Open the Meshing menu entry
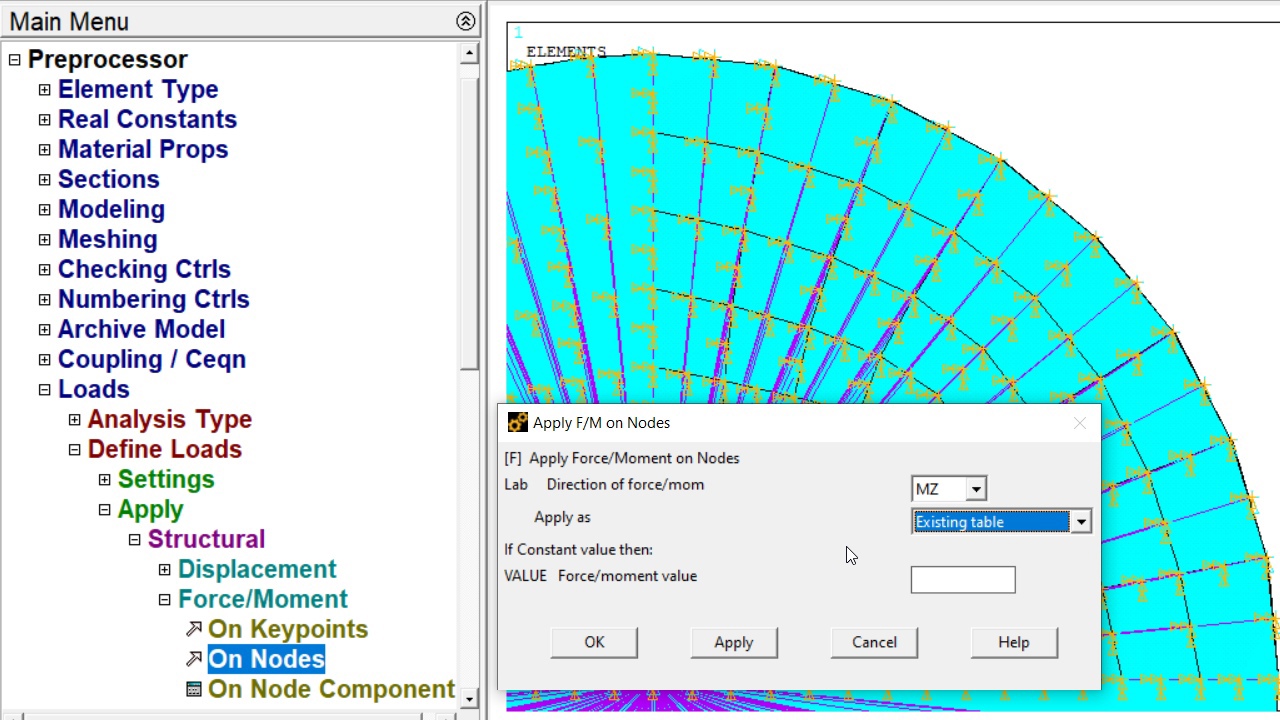Image resolution: width=1280 pixels, height=720 pixels. [x=107, y=240]
